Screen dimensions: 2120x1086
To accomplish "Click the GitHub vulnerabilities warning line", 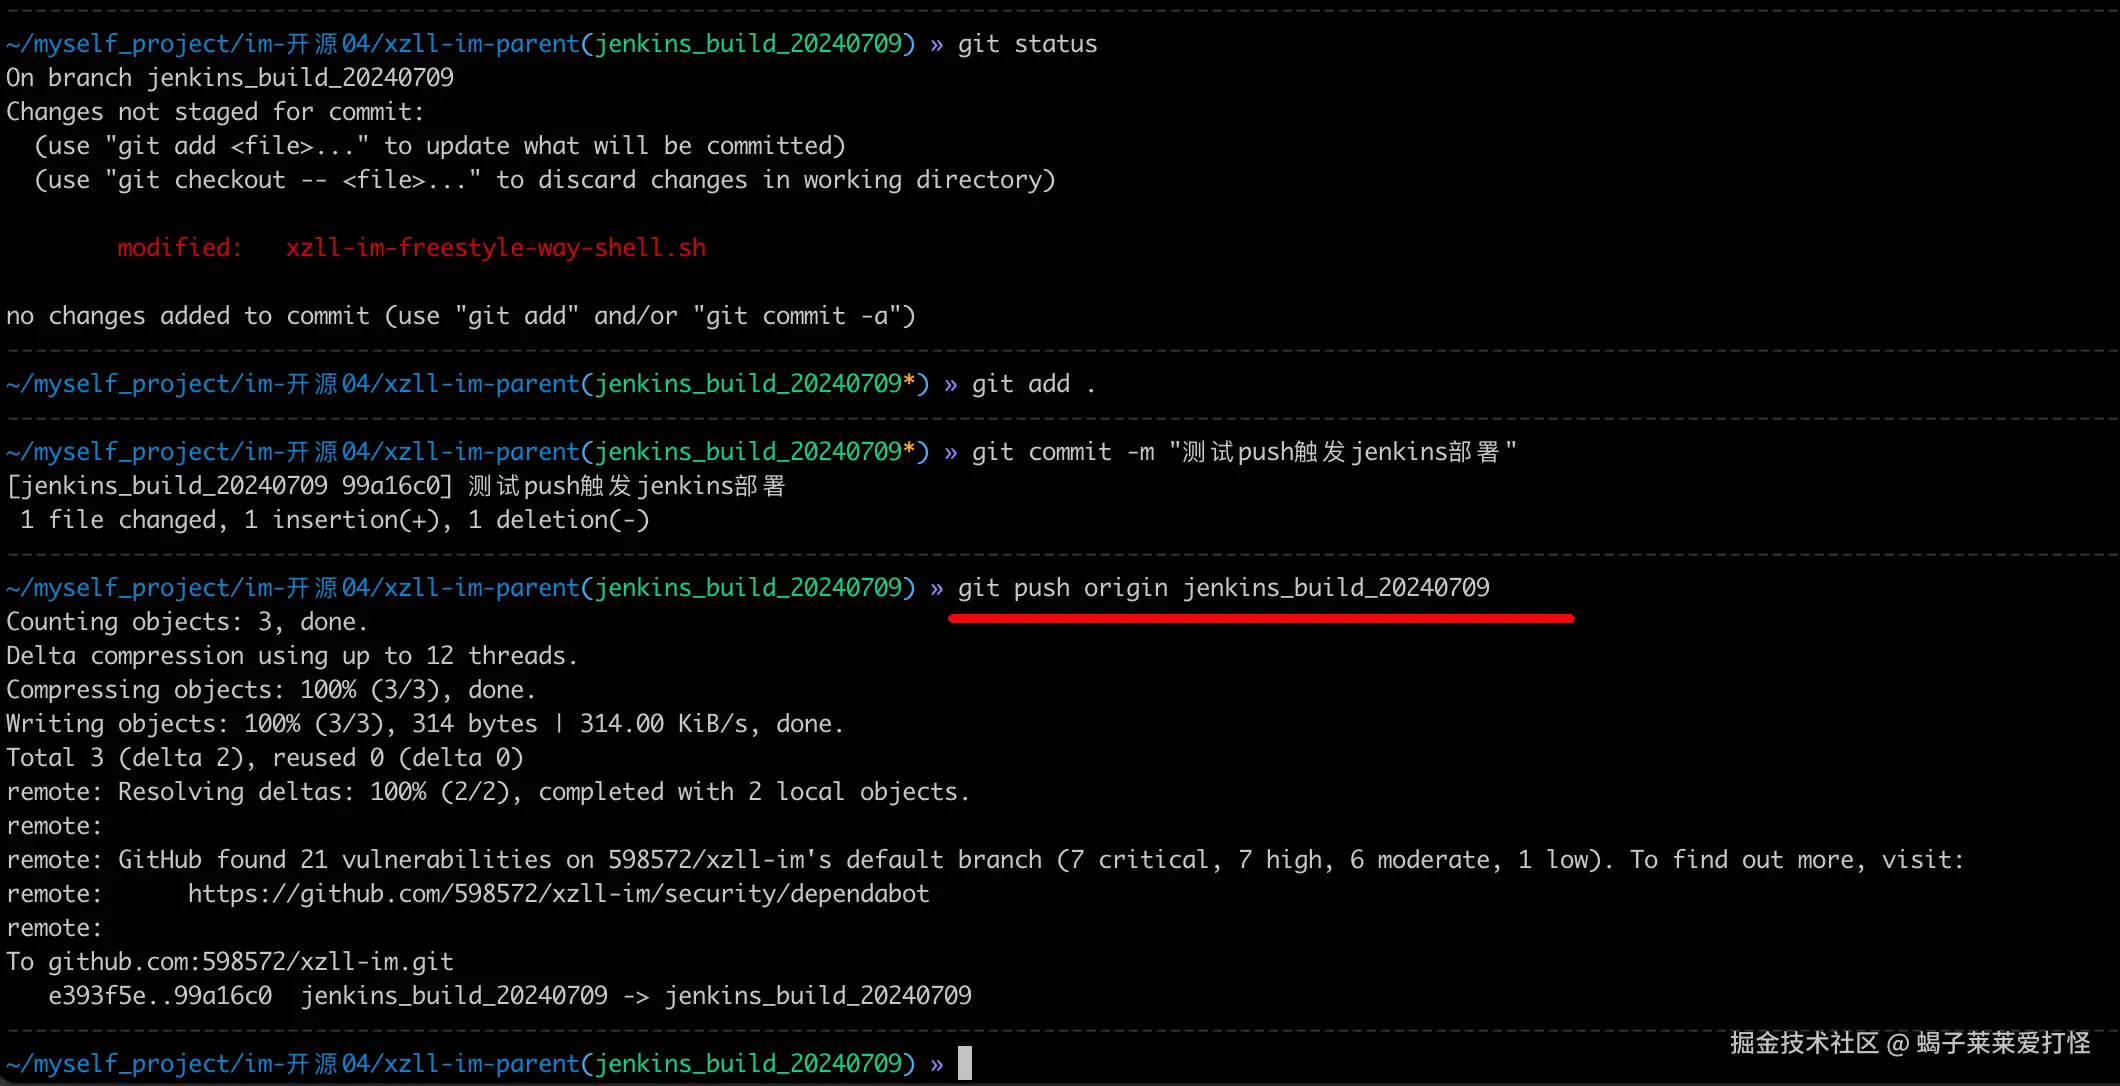I will point(984,860).
